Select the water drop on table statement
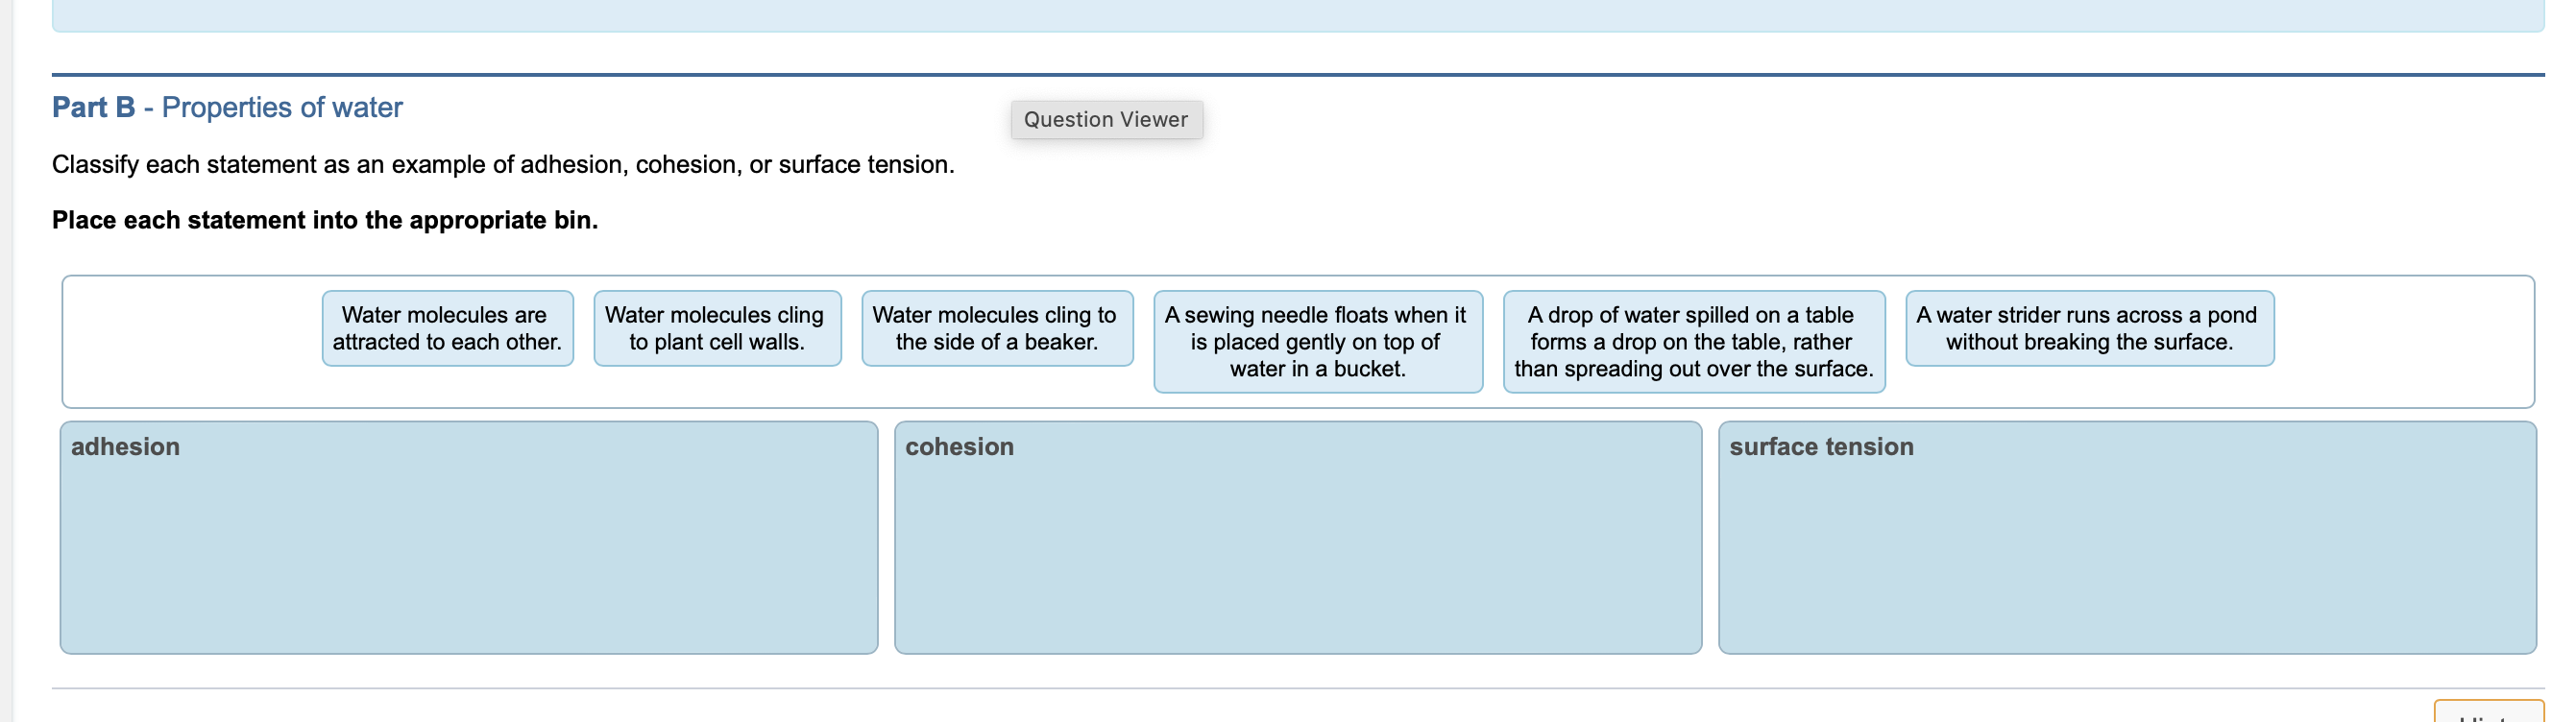Screen dimensions: 2576x722 point(1693,342)
